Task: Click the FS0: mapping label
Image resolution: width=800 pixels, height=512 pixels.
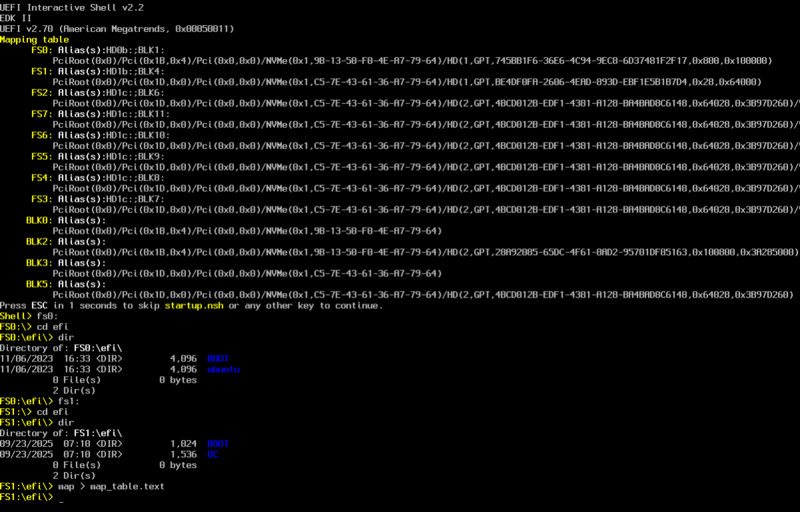Action: tap(42, 50)
